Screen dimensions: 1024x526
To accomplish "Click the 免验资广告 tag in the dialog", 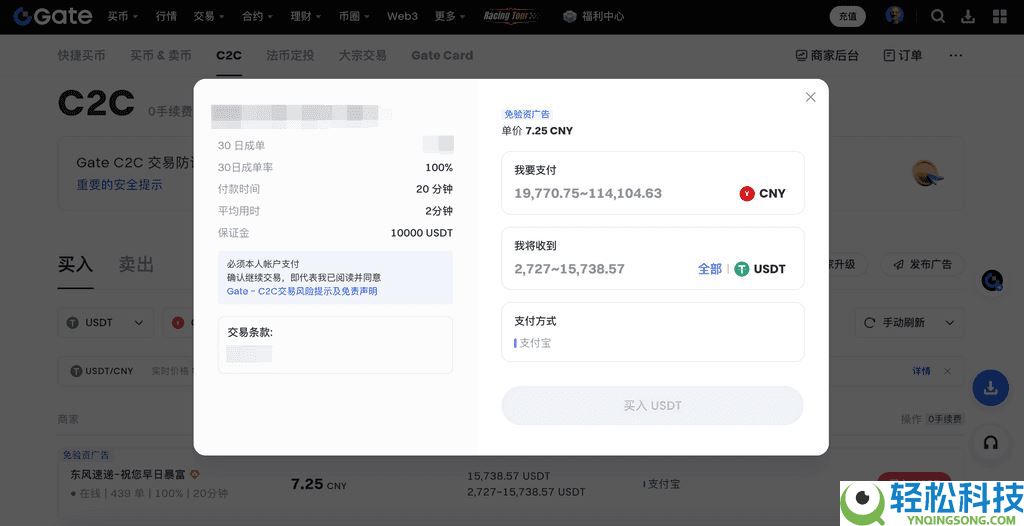I will tap(527, 114).
